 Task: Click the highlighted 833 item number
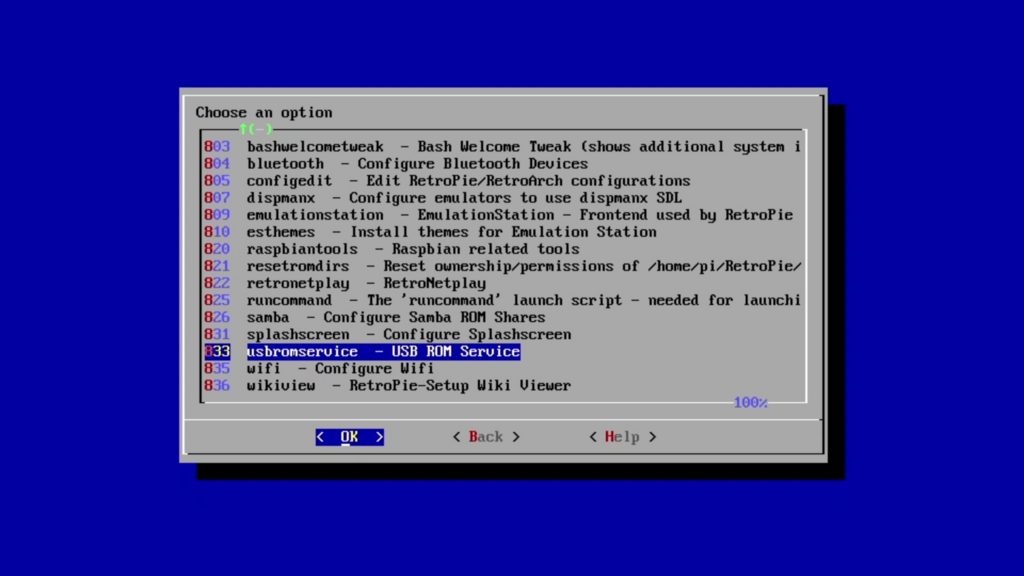click(217, 351)
